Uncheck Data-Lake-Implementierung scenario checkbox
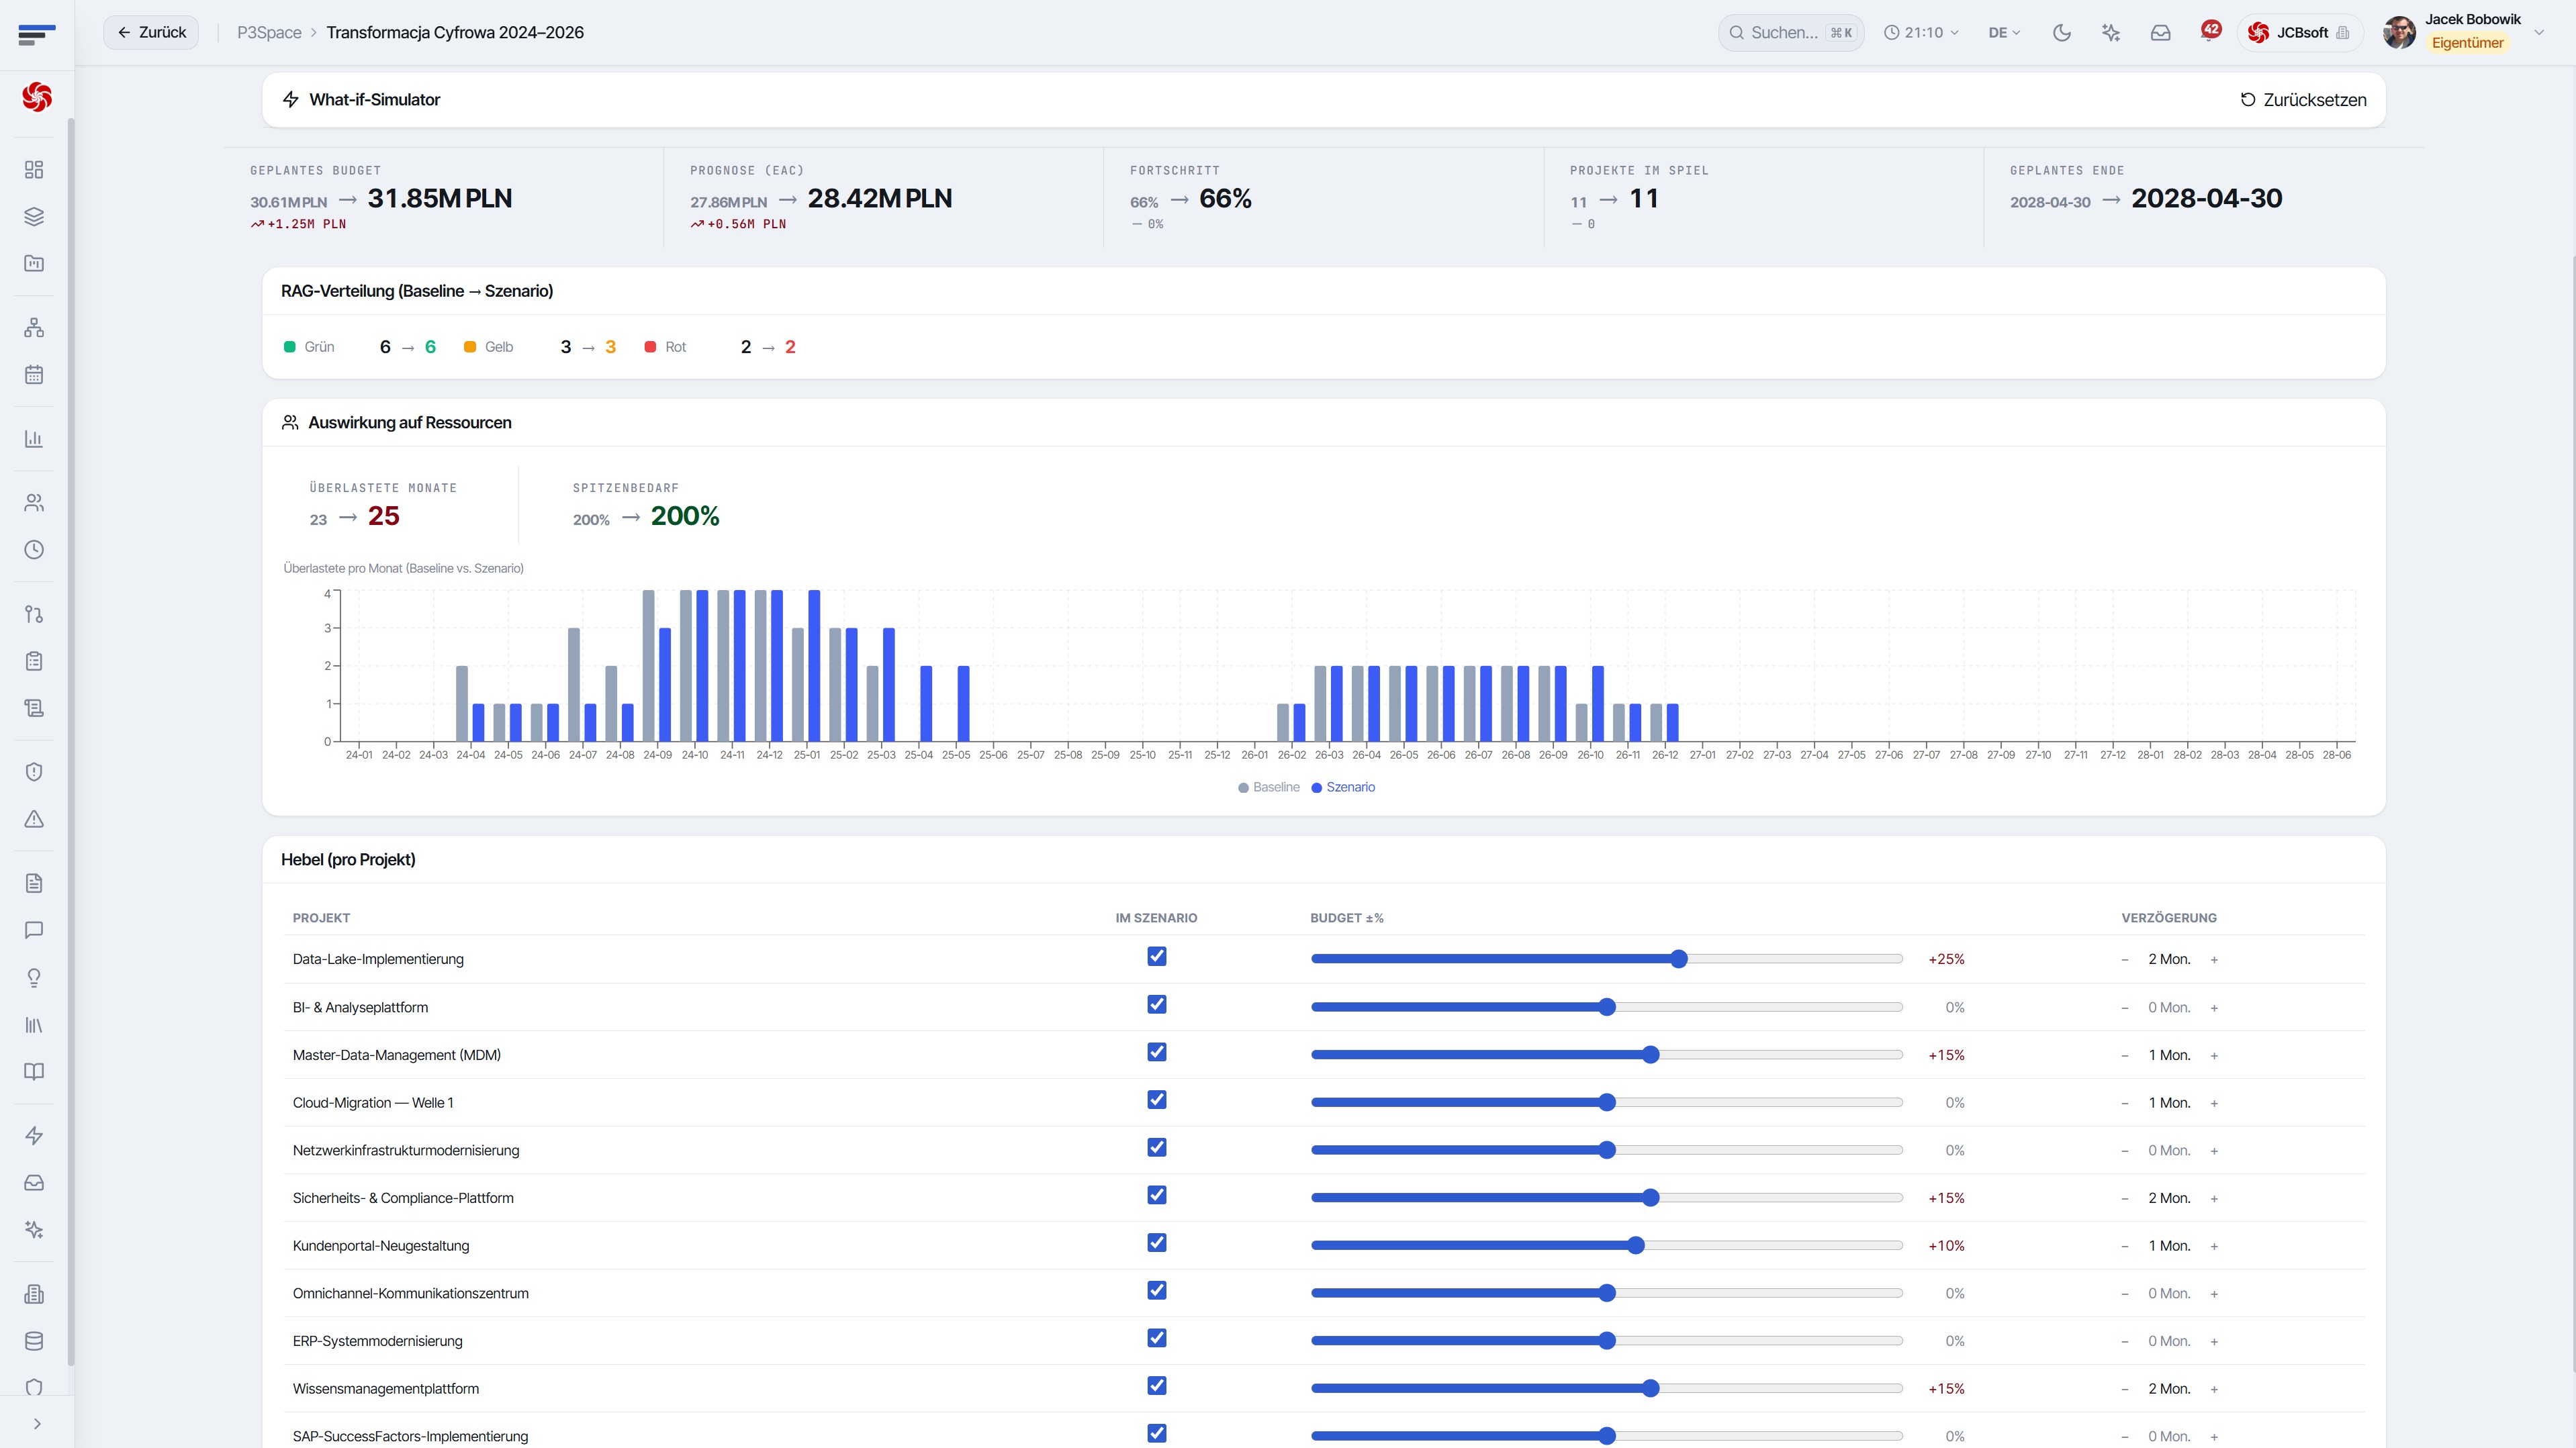Image resolution: width=2576 pixels, height=1448 pixels. 1157,957
